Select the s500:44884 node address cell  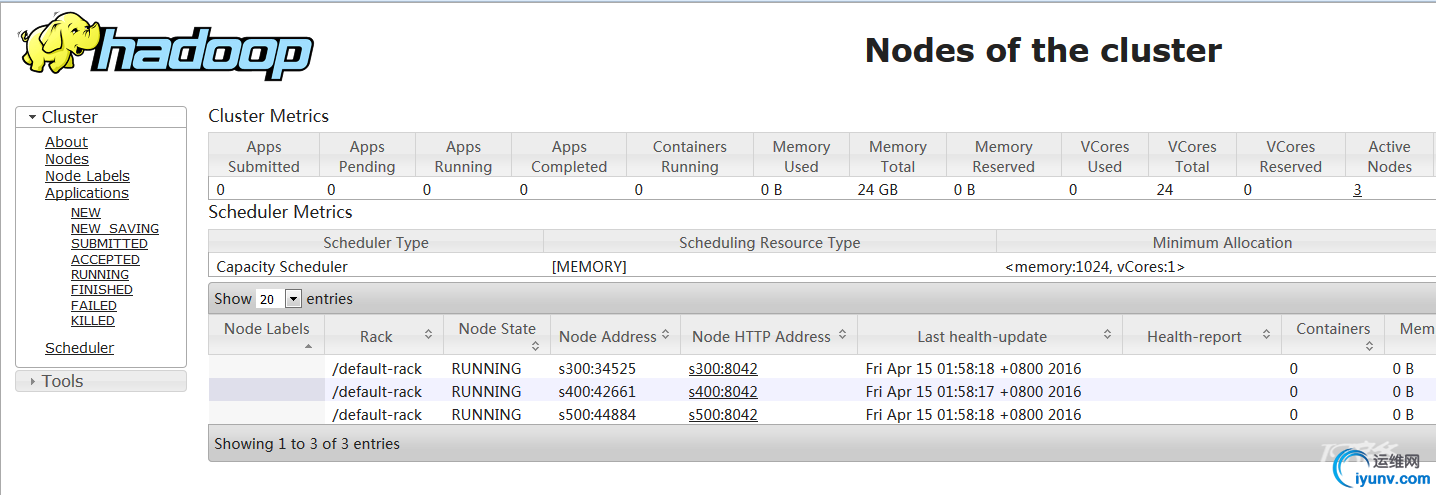click(x=597, y=415)
